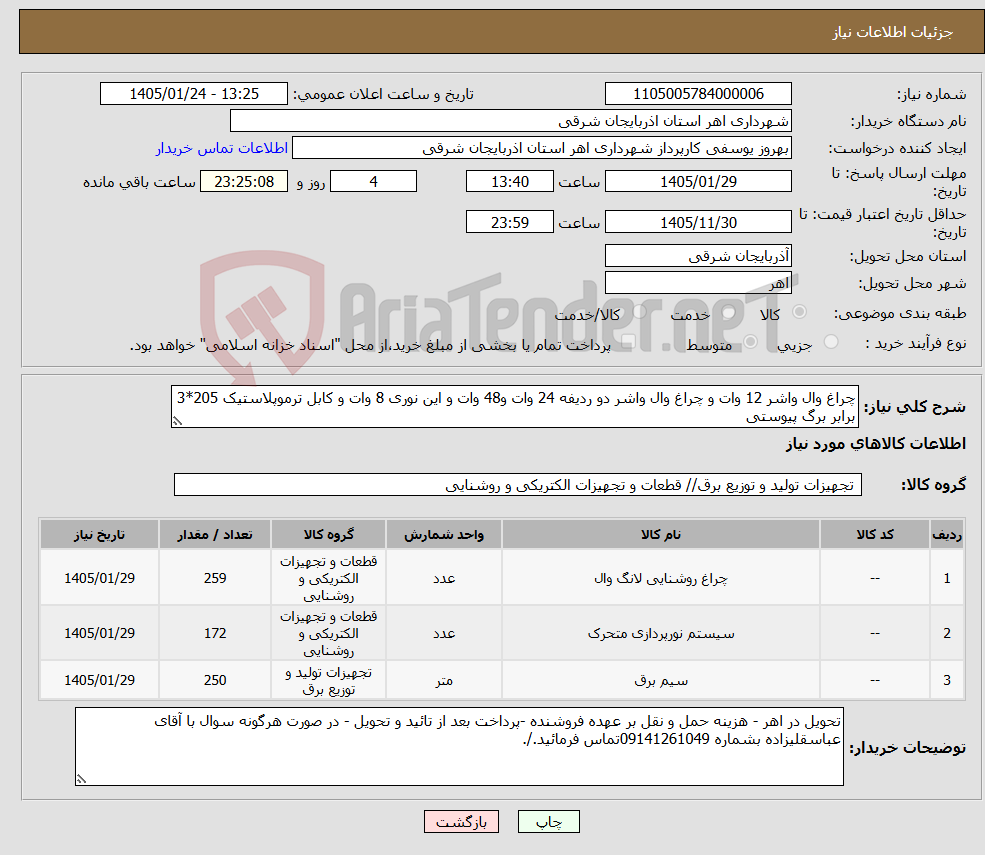This screenshot has width=985, height=855.
Task: Click quantity cell 172
Action: point(215,633)
